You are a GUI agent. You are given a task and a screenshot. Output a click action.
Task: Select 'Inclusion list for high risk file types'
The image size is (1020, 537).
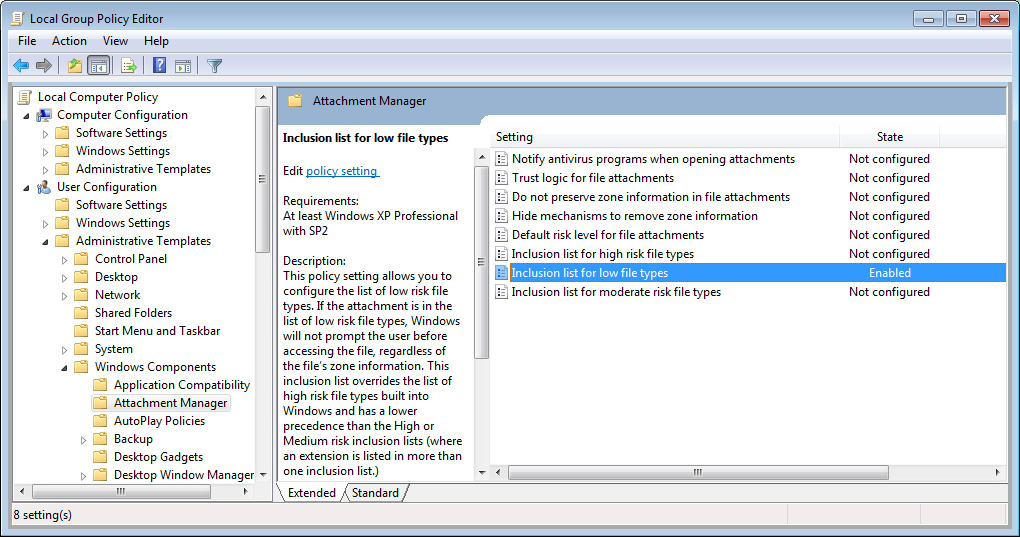pos(602,254)
